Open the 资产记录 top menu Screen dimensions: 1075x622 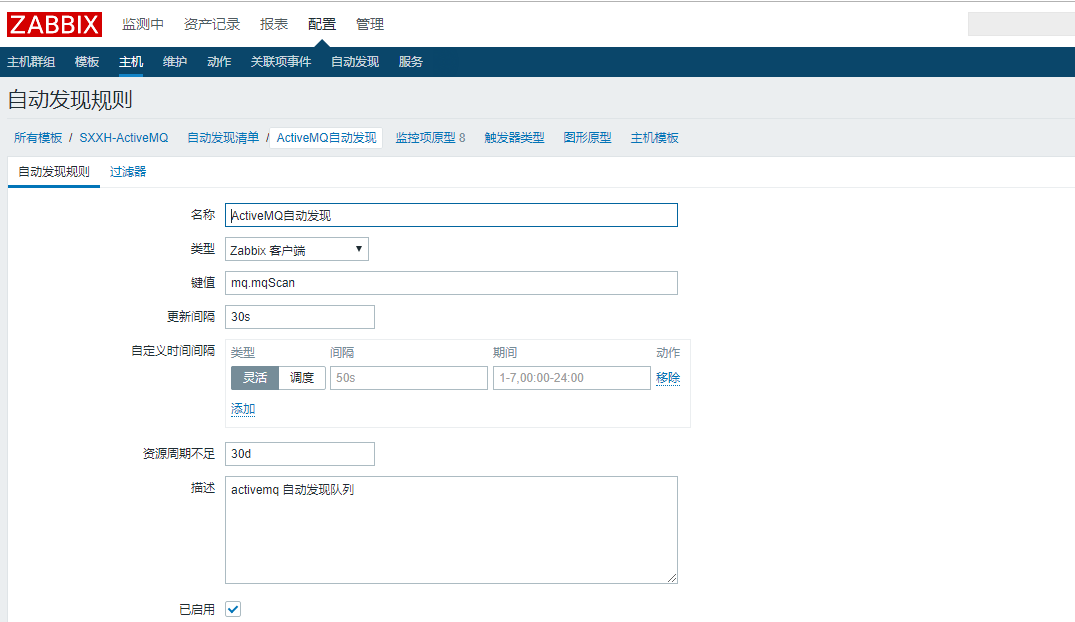point(212,24)
